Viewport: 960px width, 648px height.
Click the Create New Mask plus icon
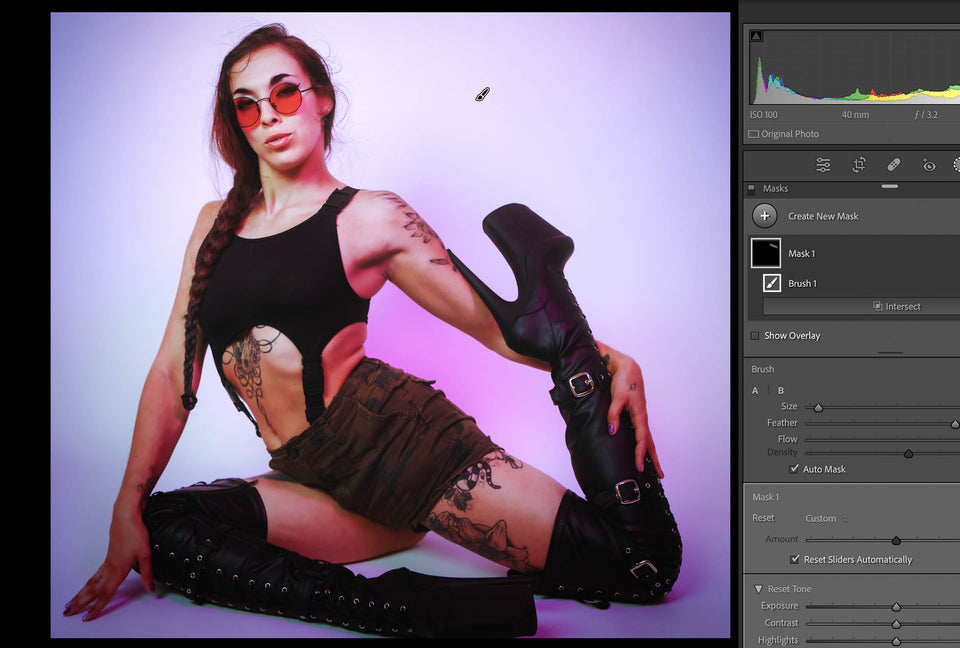(765, 216)
